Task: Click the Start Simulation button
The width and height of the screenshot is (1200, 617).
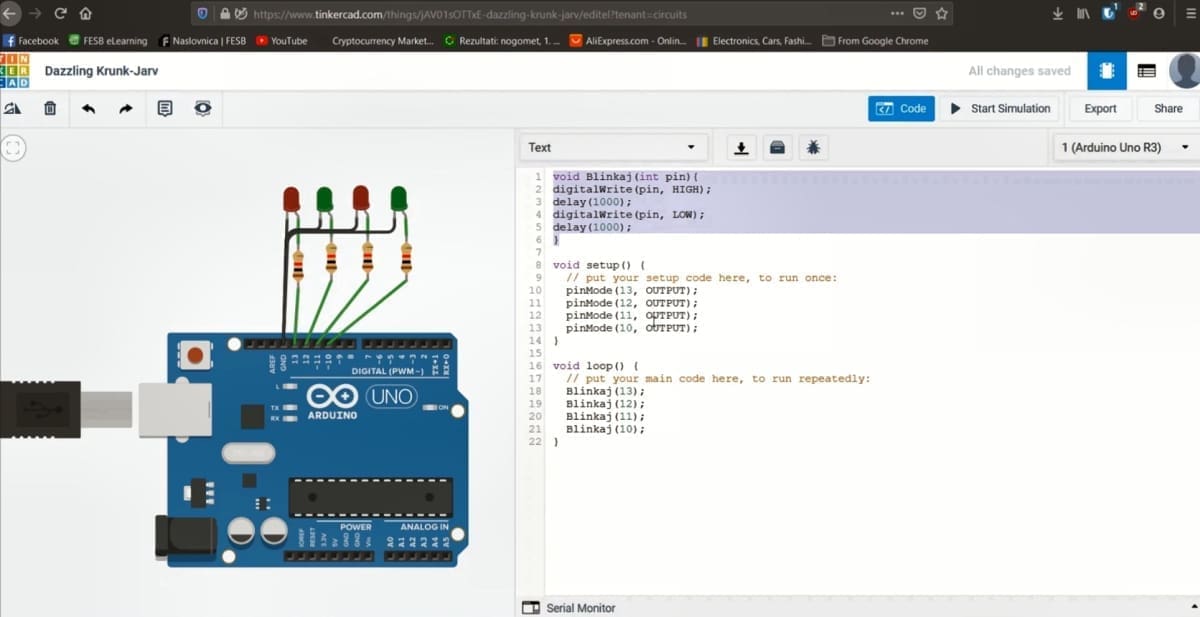Action: [x=1000, y=108]
